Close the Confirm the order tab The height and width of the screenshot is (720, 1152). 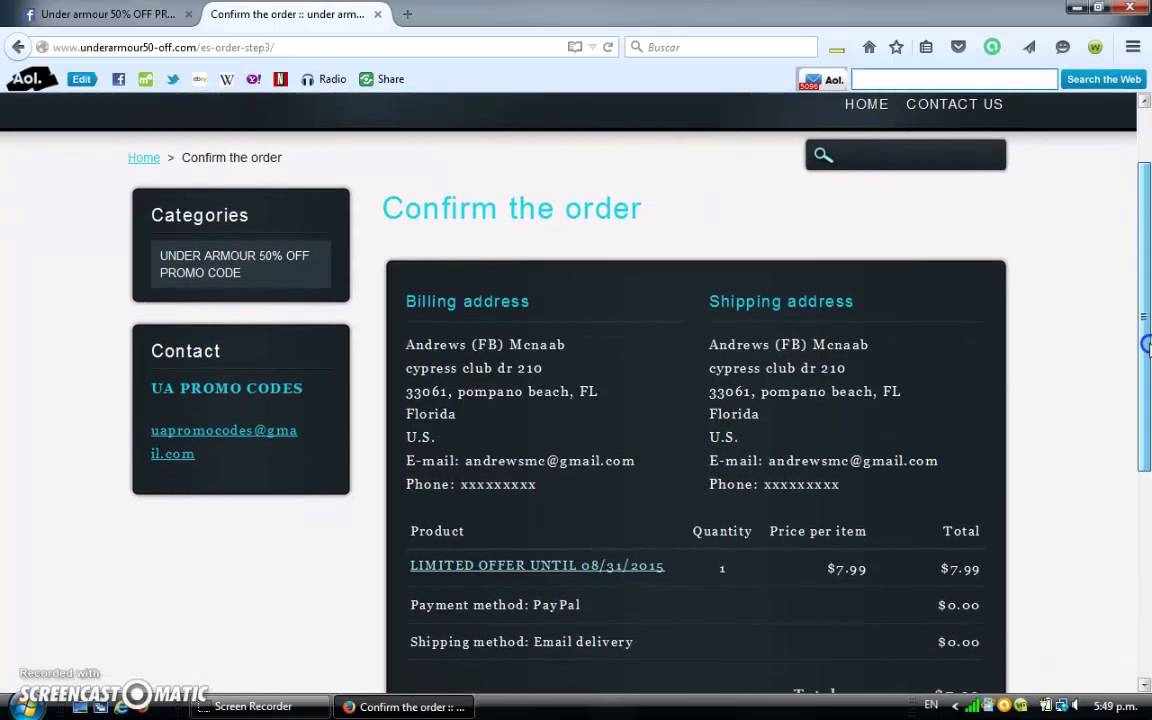[378, 14]
